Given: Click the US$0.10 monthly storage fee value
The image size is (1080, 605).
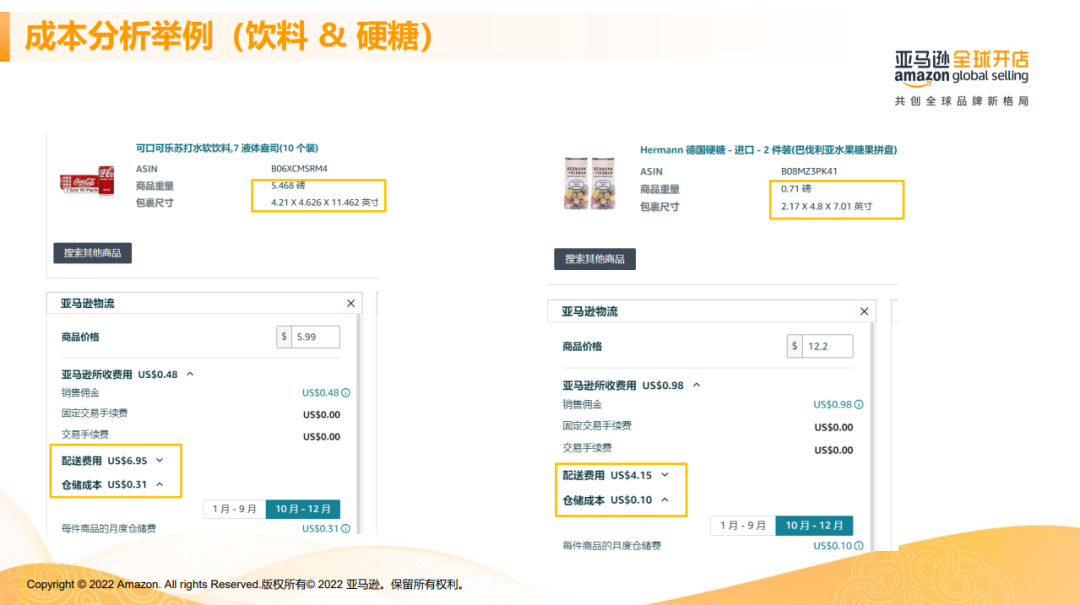Looking at the screenshot, I should pos(832,546).
